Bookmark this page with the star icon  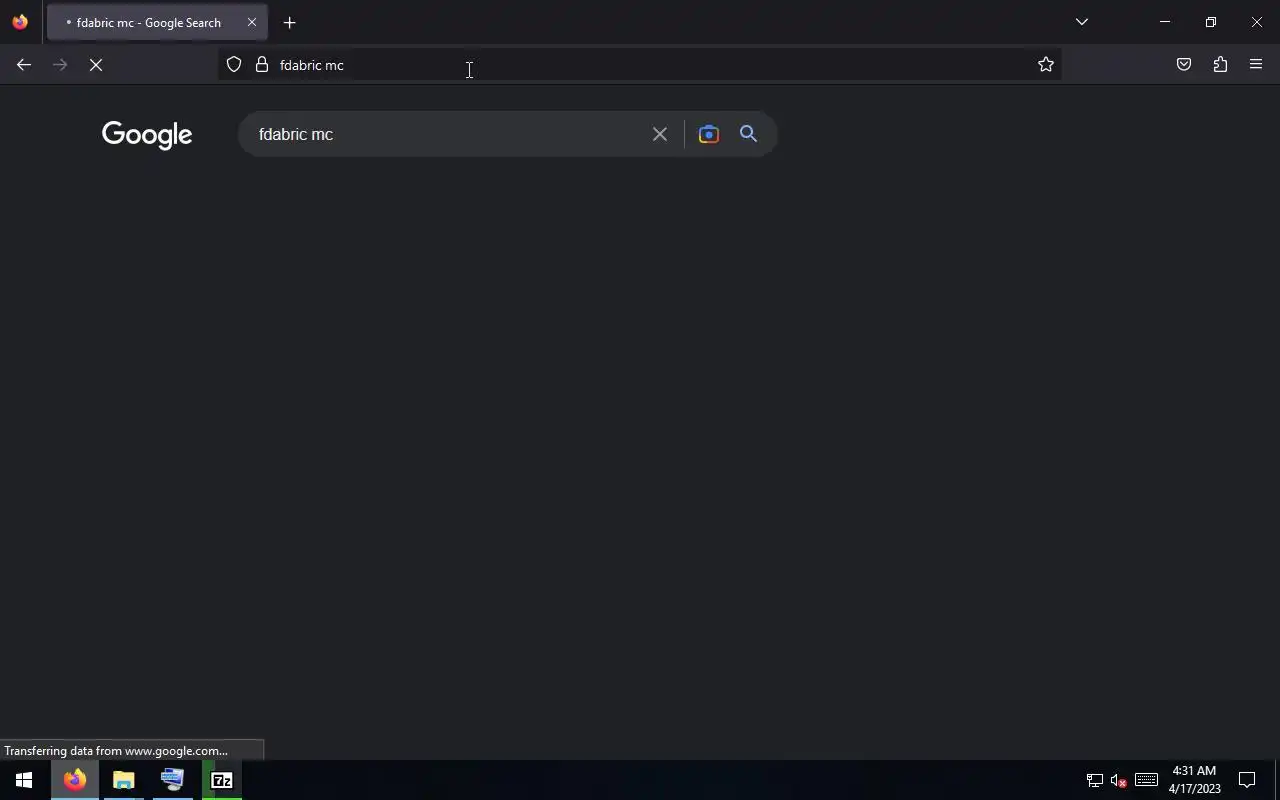tap(1046, 65)
